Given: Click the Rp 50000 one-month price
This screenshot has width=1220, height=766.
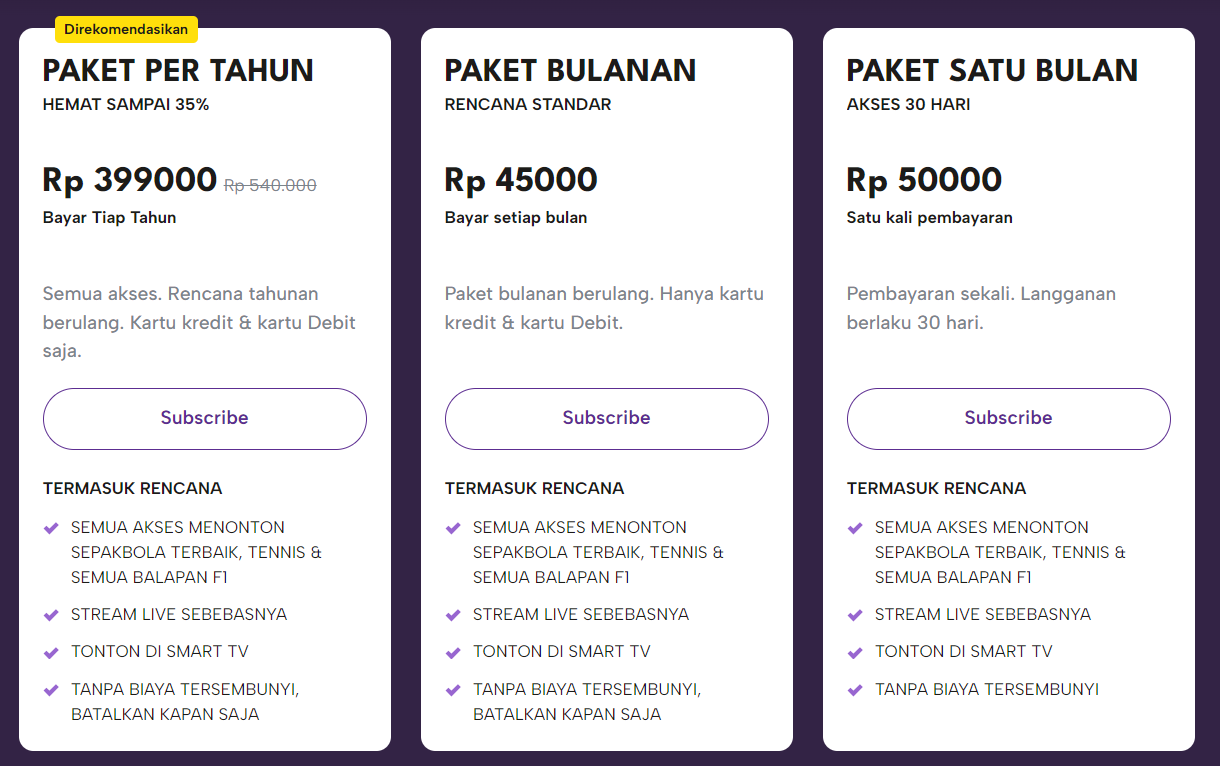Looking at the screenshot, I should 924,180.
